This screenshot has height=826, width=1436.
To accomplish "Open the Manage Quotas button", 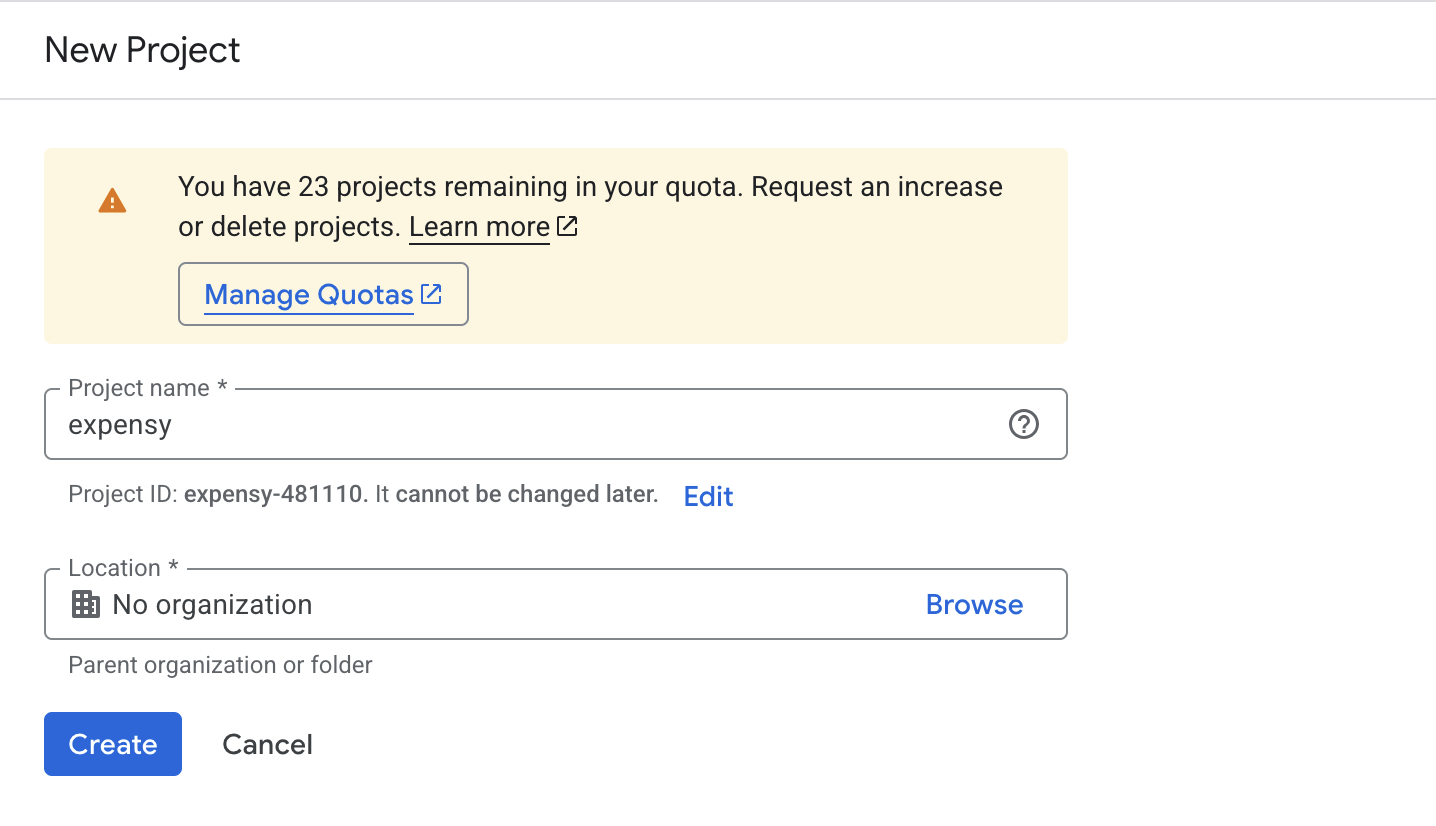I will click(308, 293).
